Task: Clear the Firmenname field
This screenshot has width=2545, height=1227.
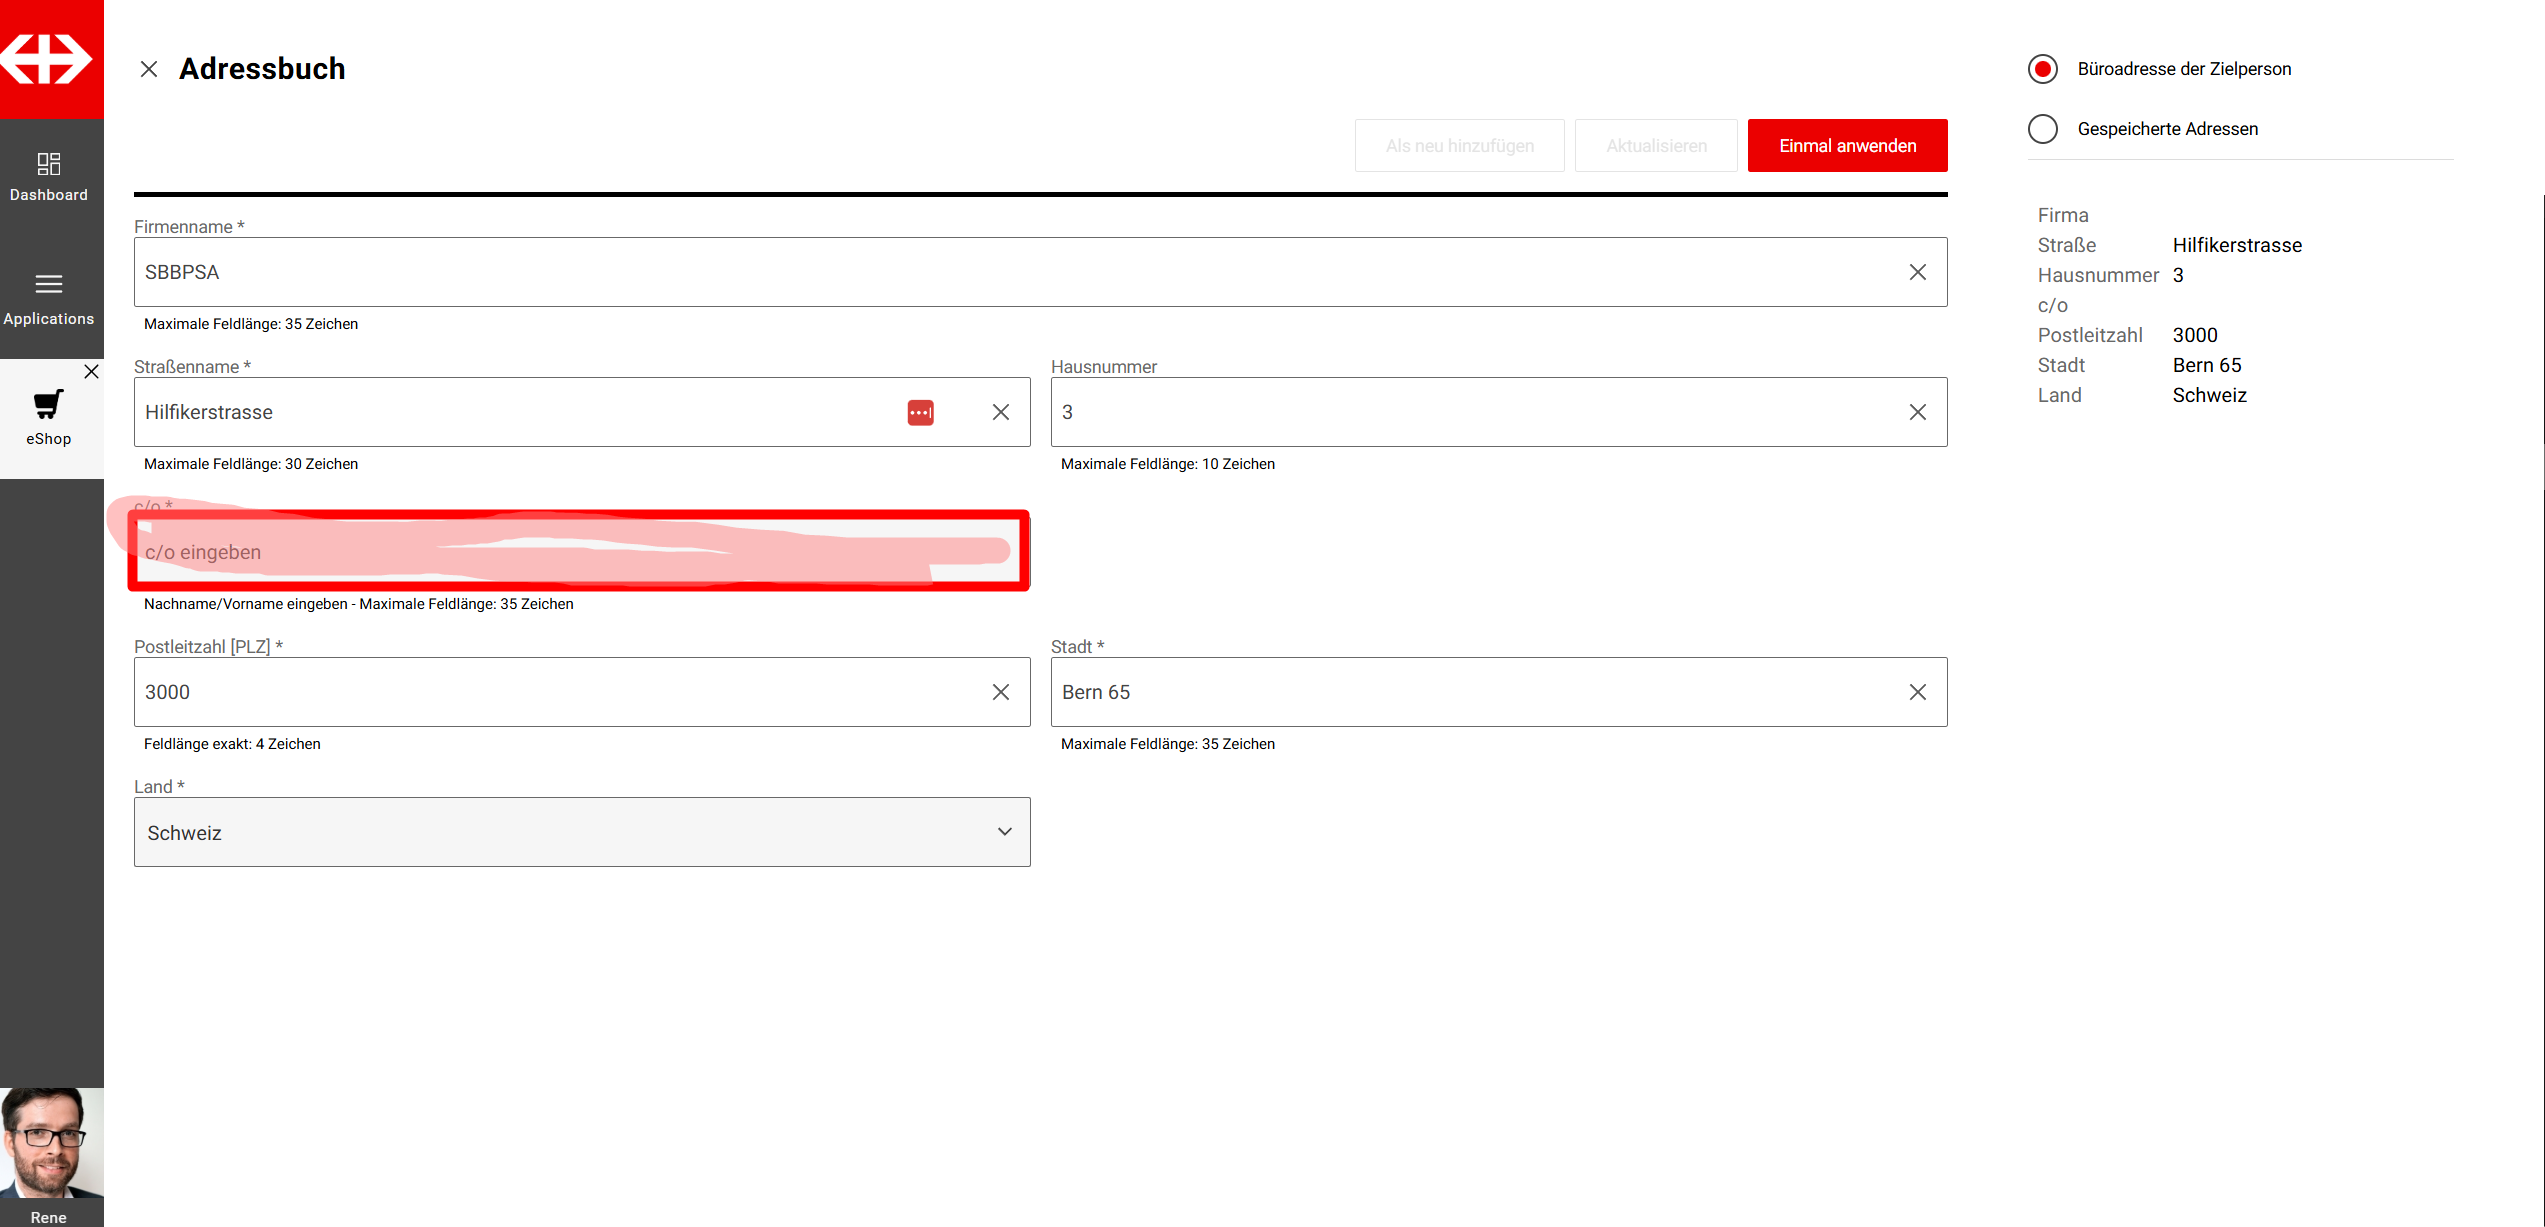Action: tap(1917, 272)
